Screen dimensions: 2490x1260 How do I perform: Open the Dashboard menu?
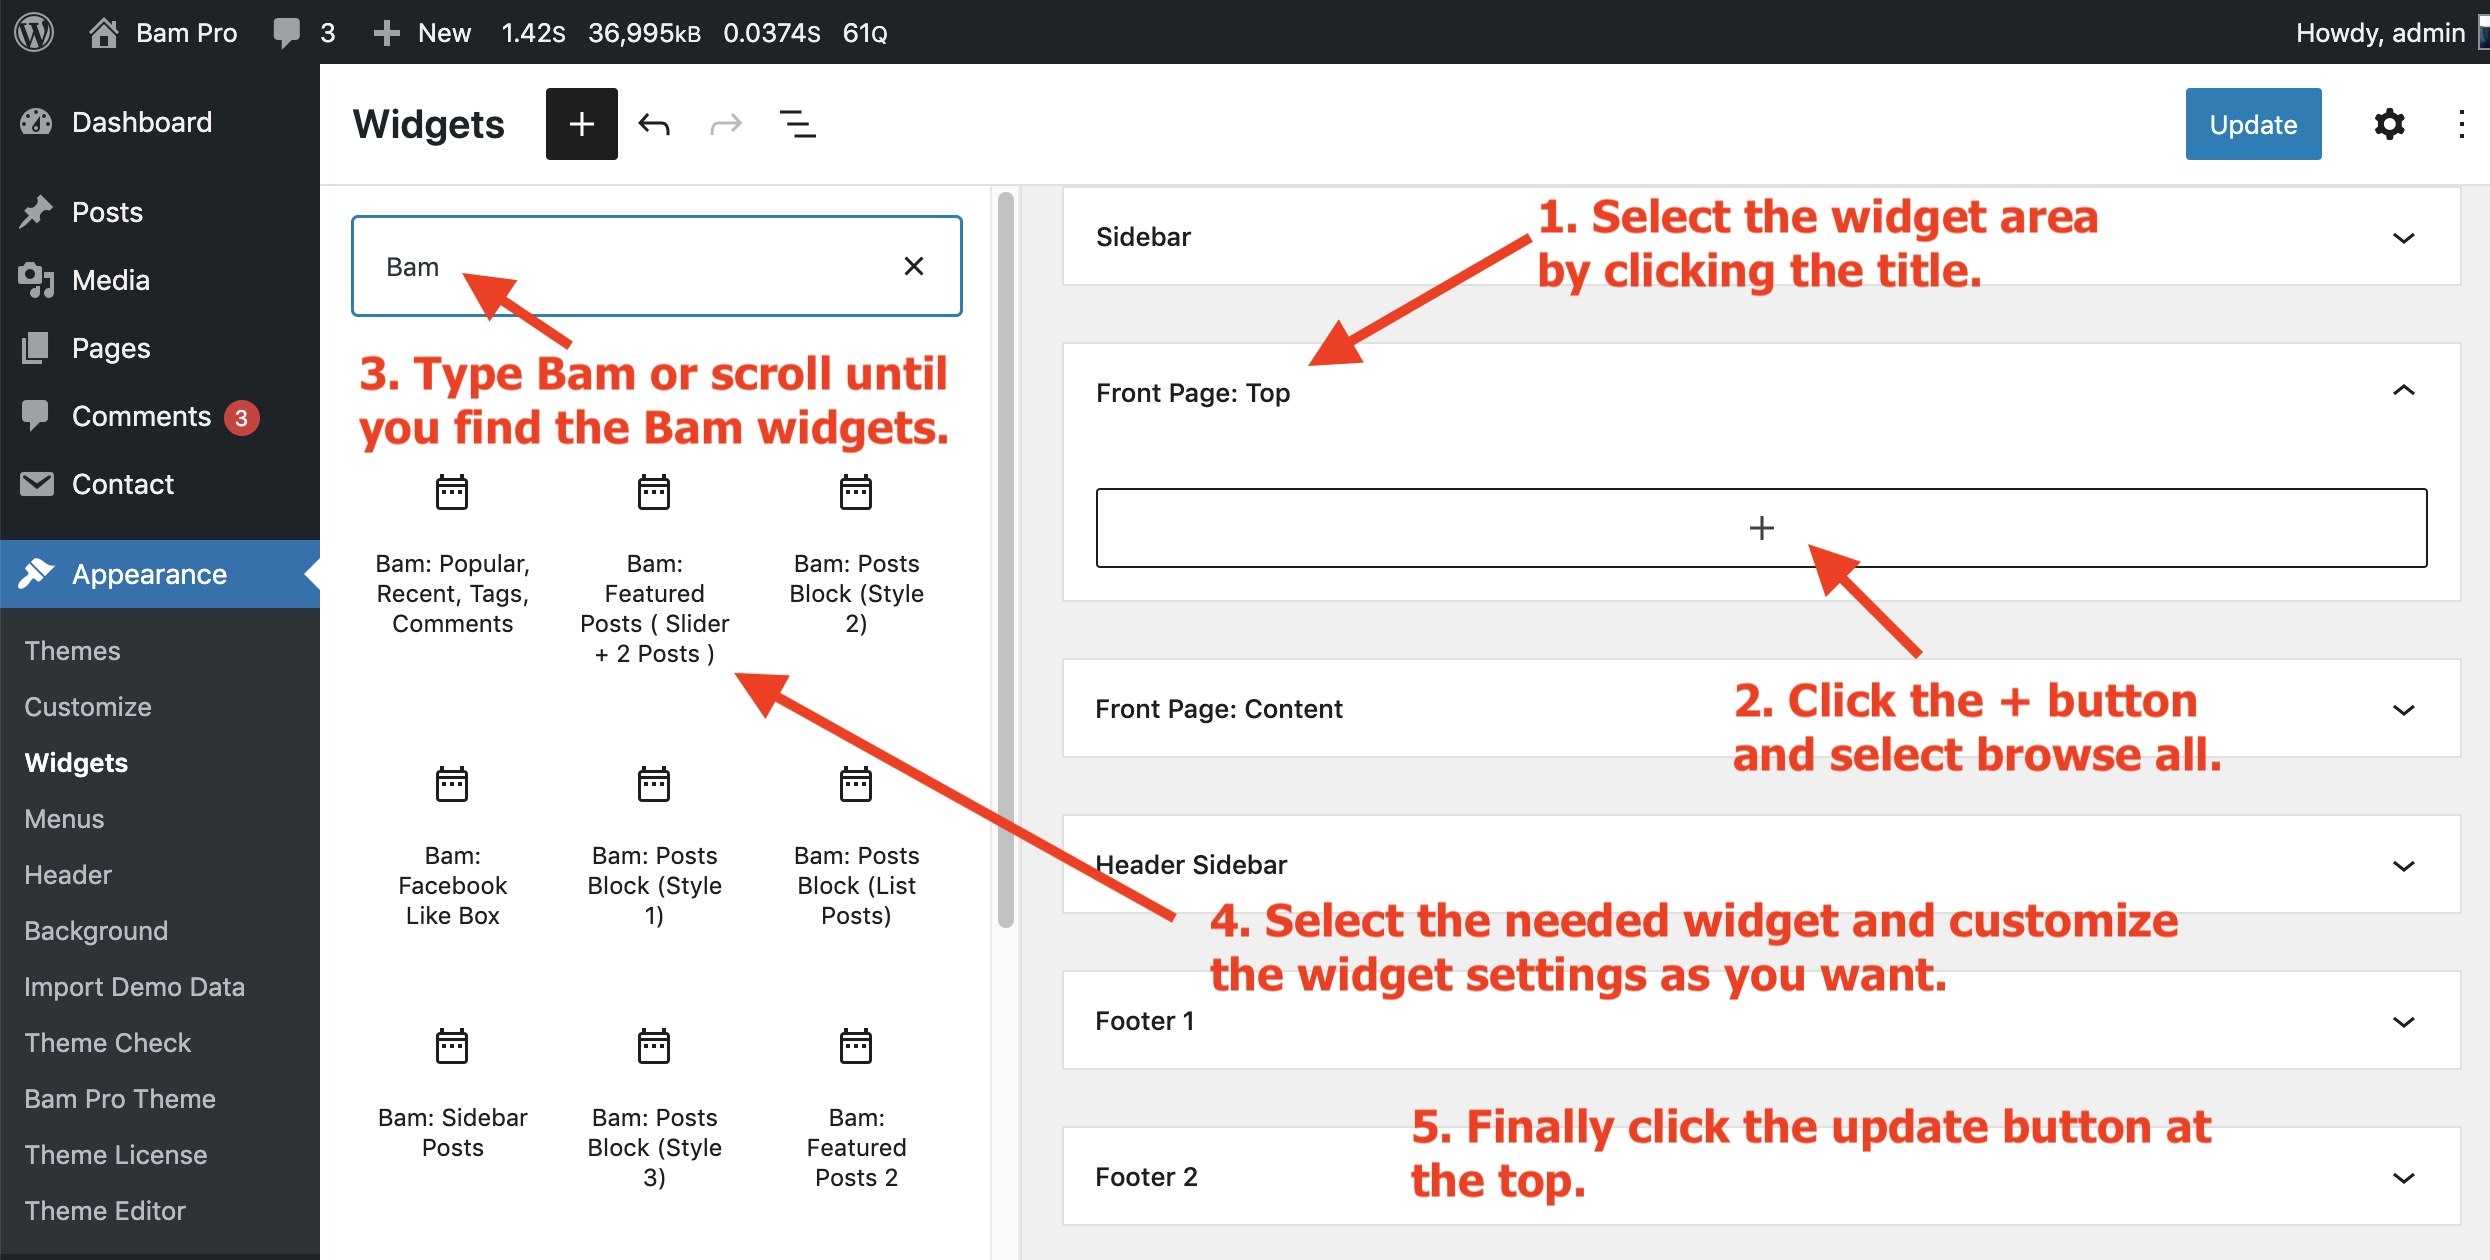click(160, 122)
